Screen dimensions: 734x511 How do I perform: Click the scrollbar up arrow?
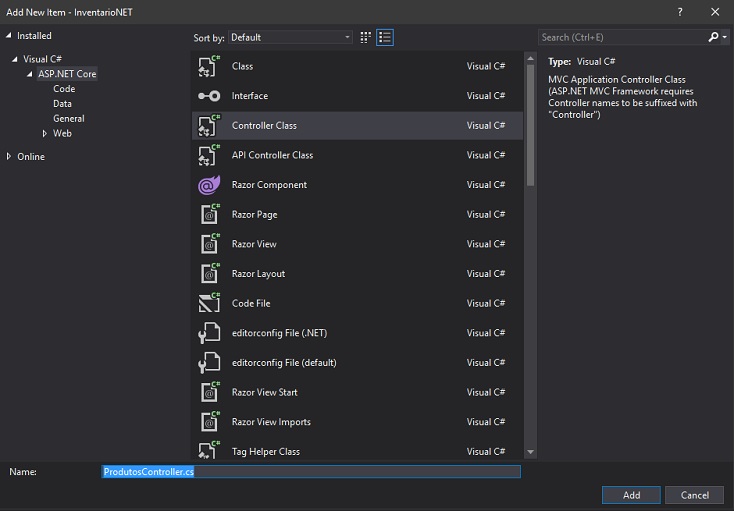click(x=530, y=58)
